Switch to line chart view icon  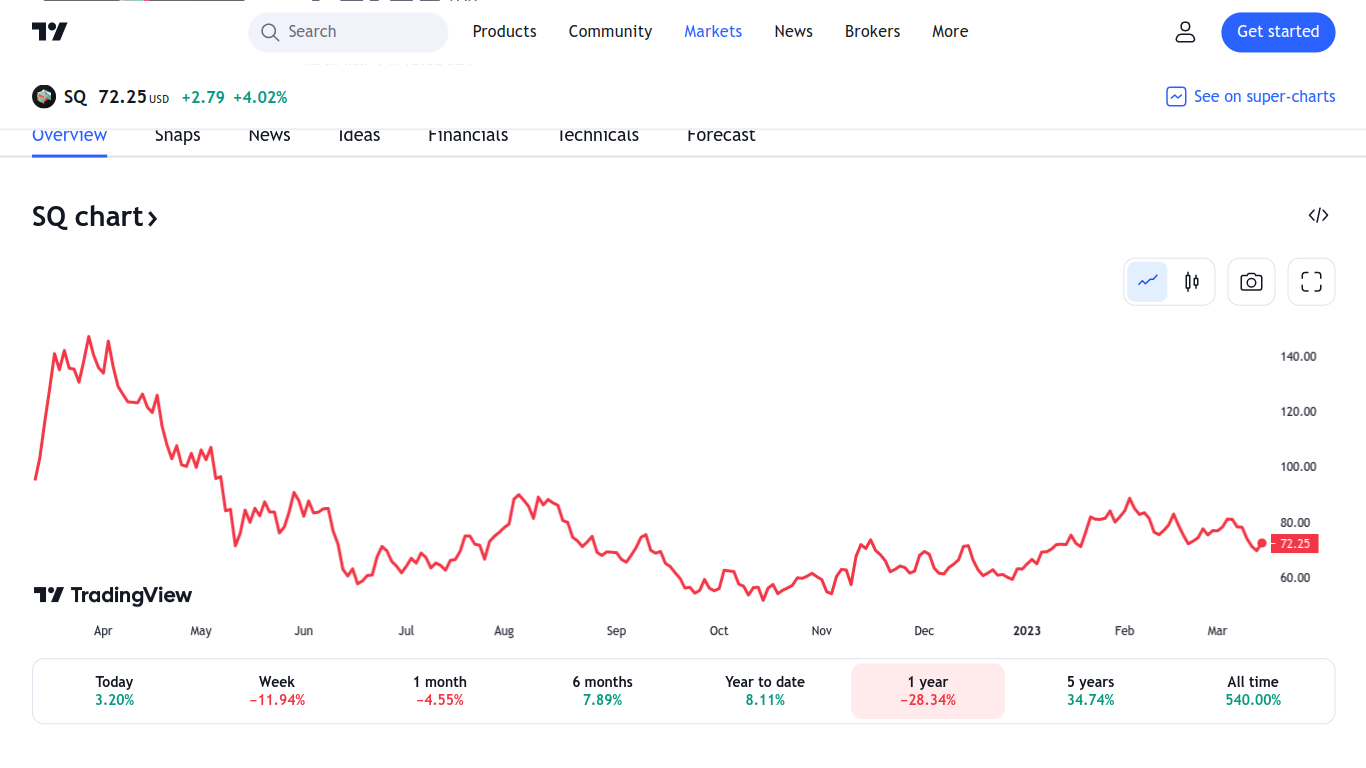tap(1147, 282)
